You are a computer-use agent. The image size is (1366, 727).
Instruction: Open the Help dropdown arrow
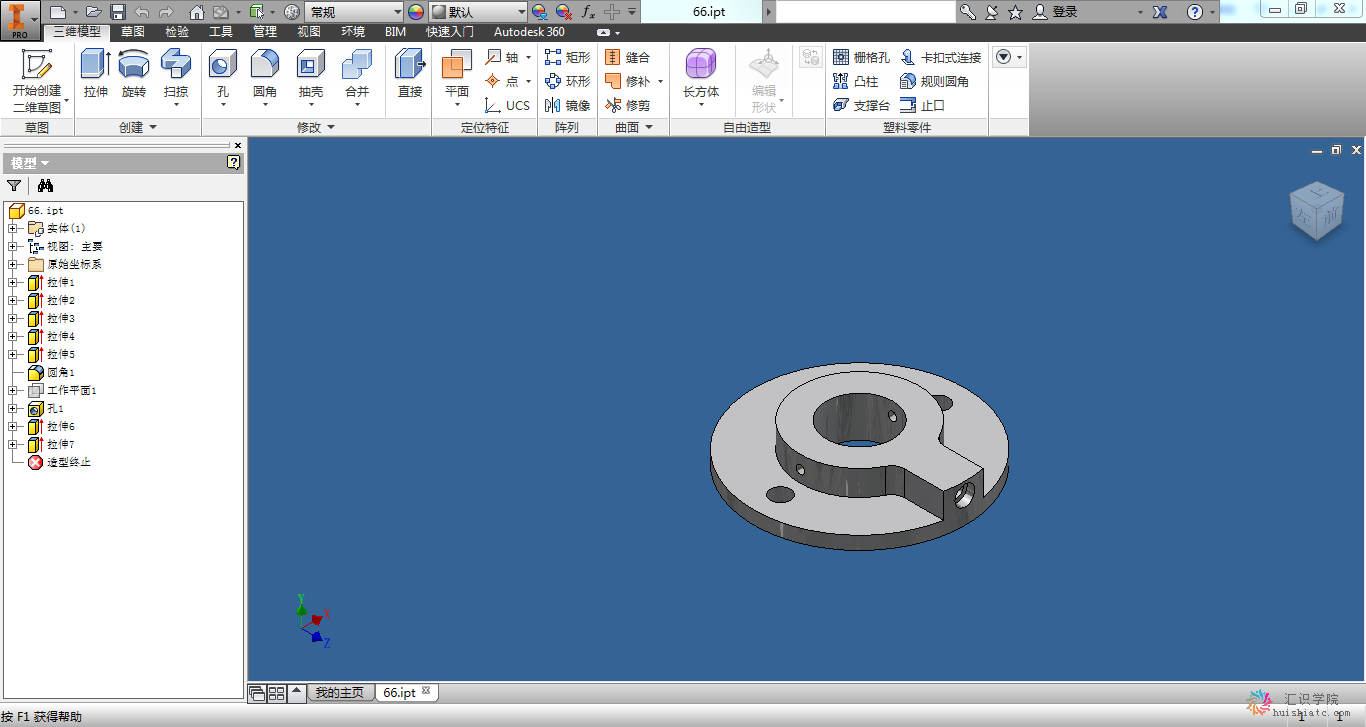coord(1213,12)
